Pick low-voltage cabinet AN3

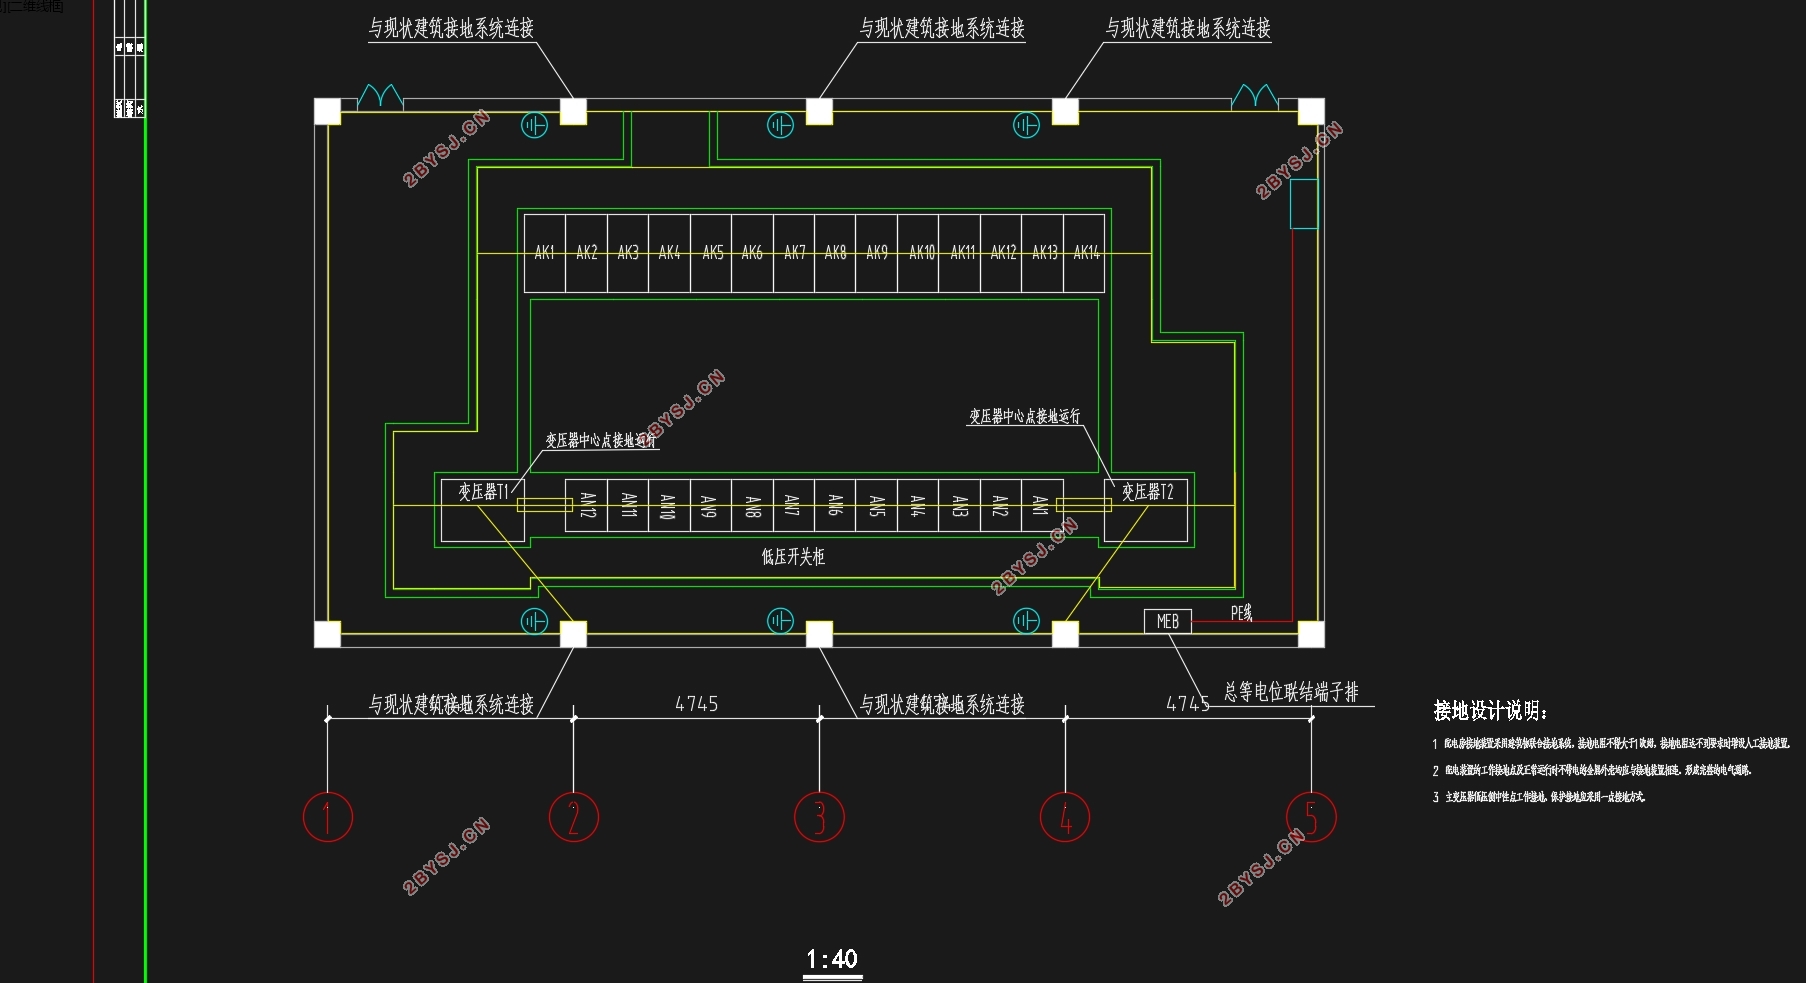(x=959, y=506)
